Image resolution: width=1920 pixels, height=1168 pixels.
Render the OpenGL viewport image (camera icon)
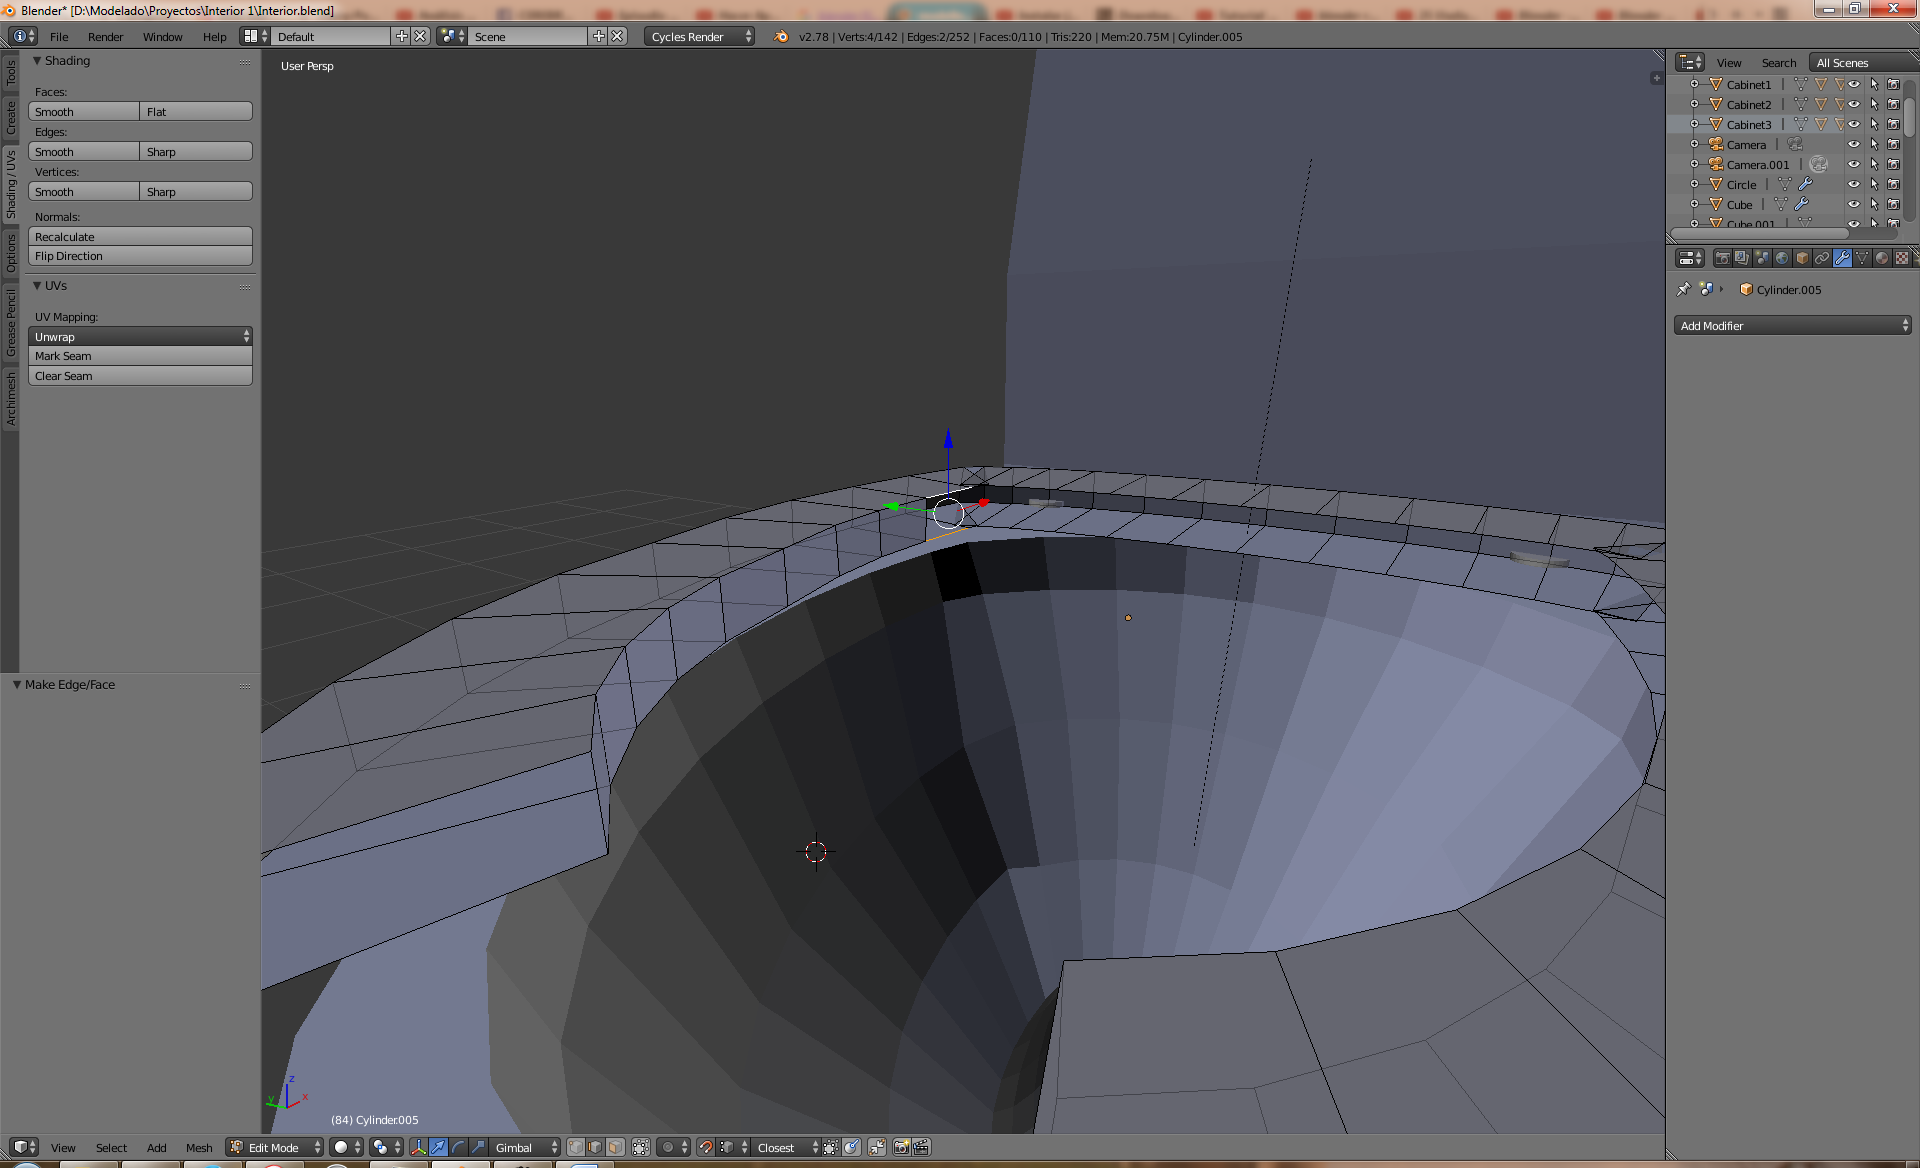[x=901, y=1147]
